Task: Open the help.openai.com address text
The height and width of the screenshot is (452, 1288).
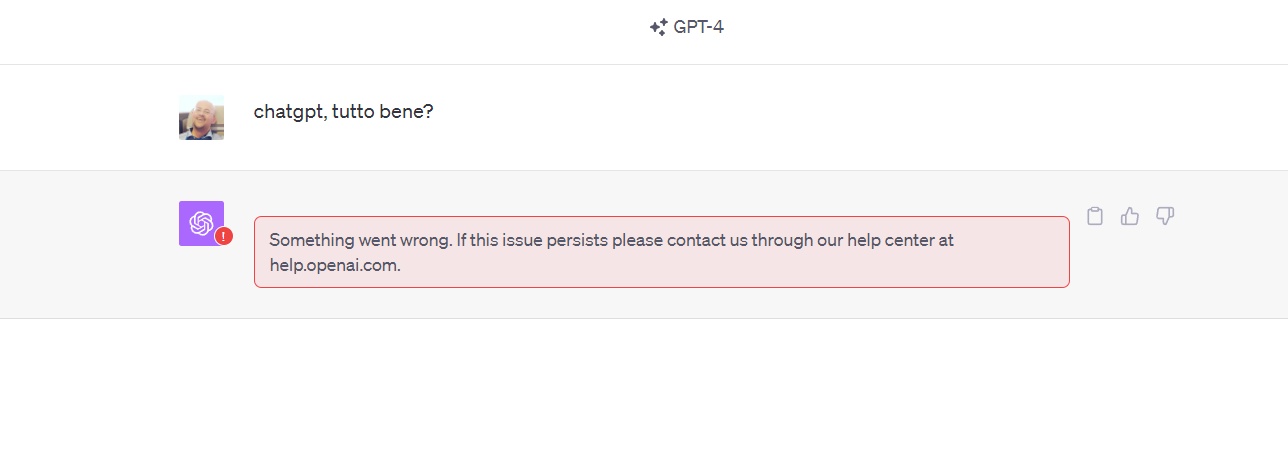Action: point(335,266)
